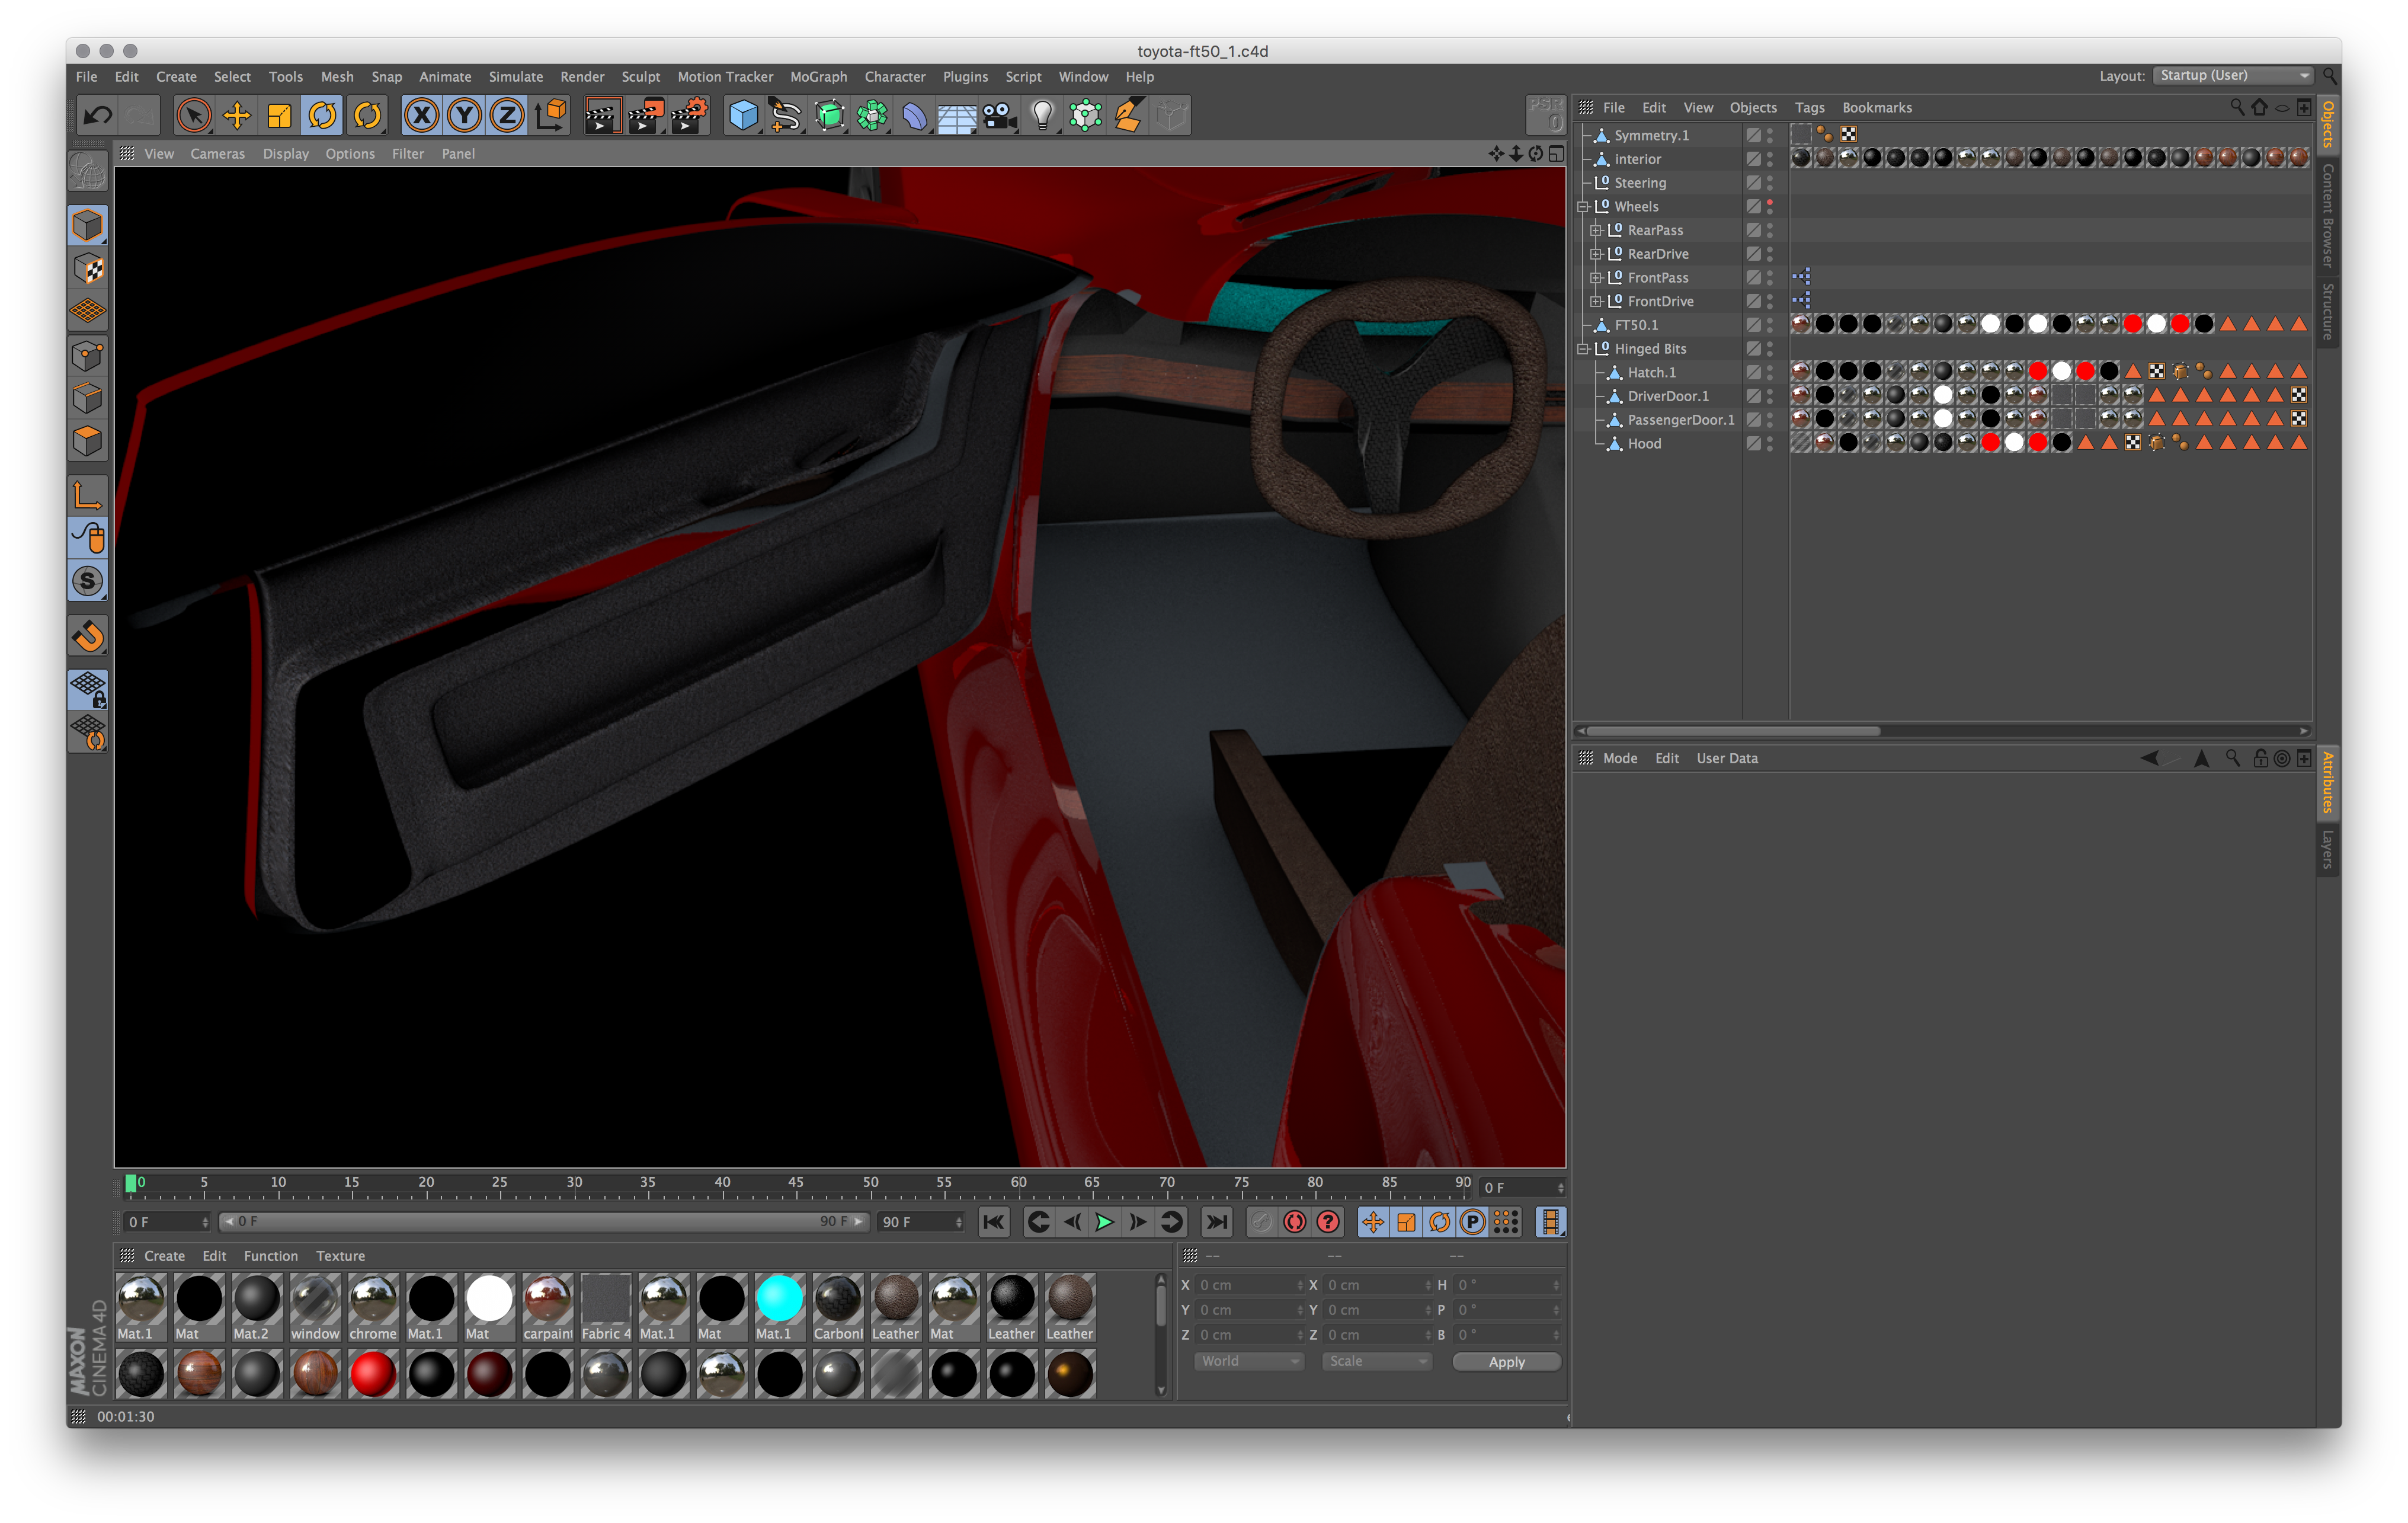Enable Points mode
The image size is (2408, 1523).
pos(88,356)
